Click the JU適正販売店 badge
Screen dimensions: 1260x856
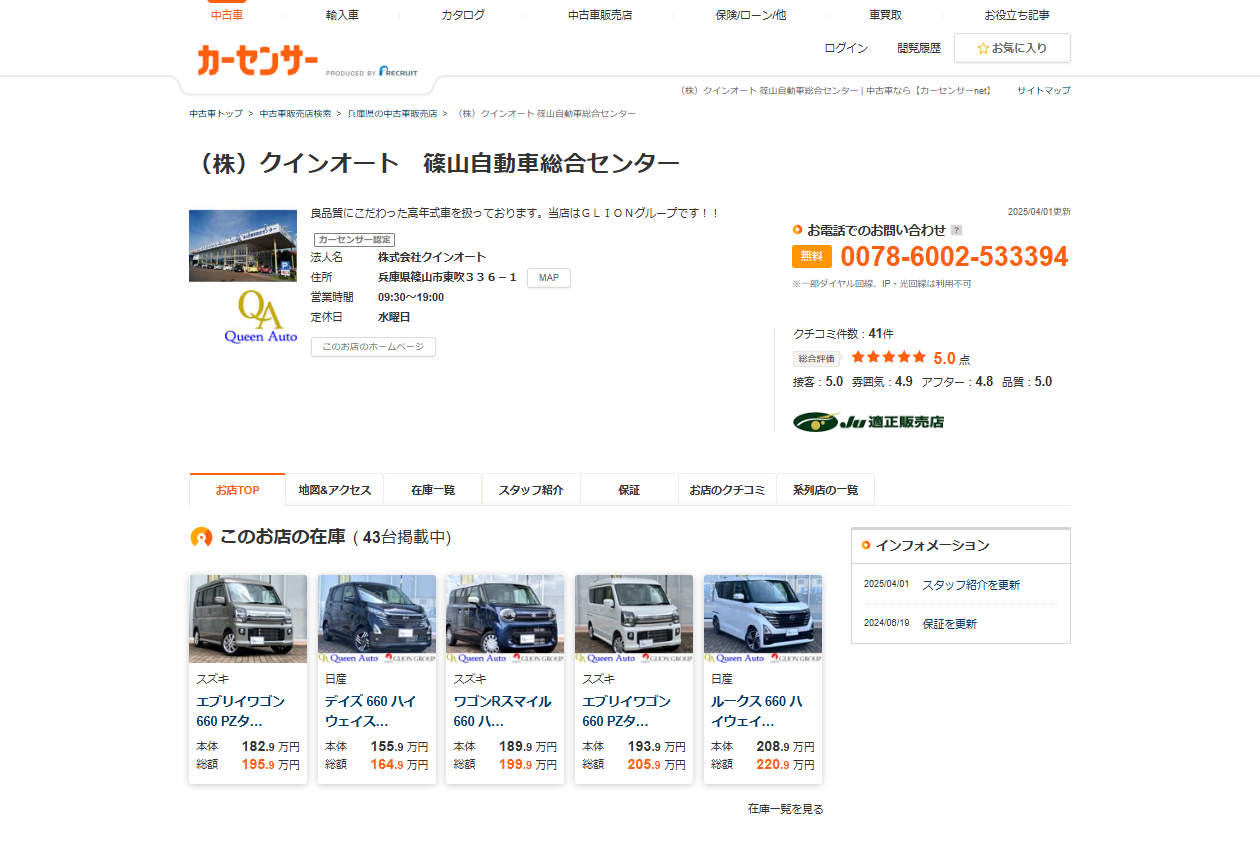868,421
